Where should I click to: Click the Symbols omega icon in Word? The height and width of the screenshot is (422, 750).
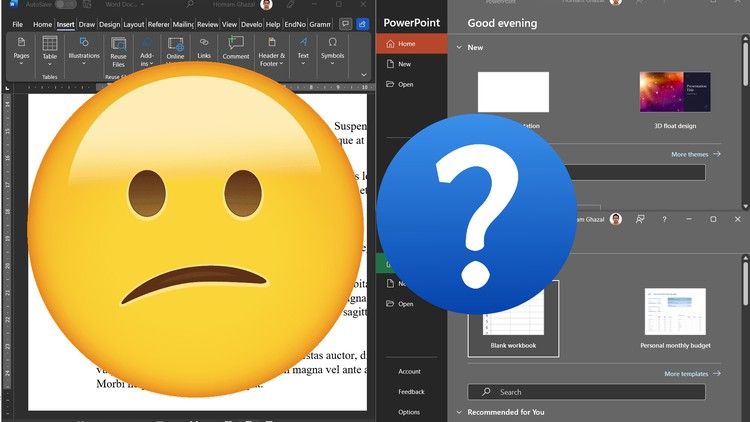click(x=332, y=42)
